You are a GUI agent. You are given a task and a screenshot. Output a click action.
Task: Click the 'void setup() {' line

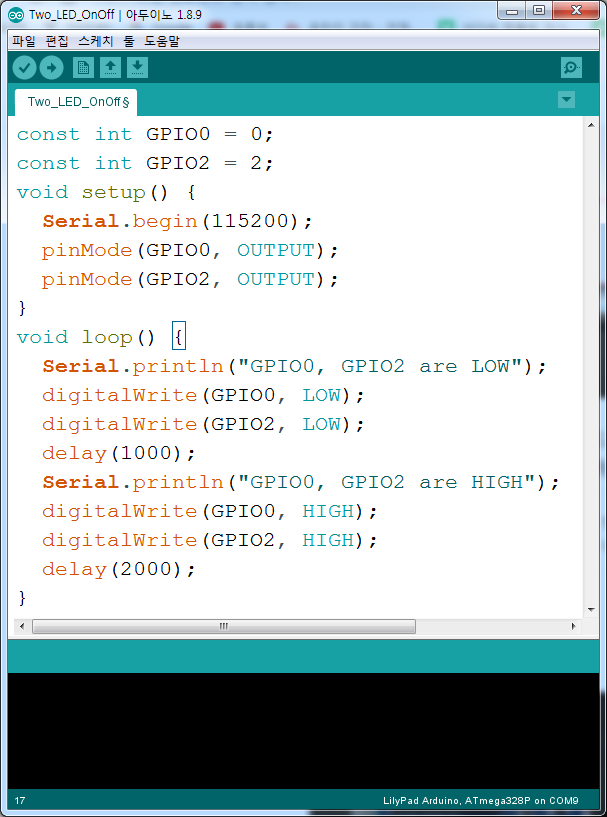pos(106,193)
